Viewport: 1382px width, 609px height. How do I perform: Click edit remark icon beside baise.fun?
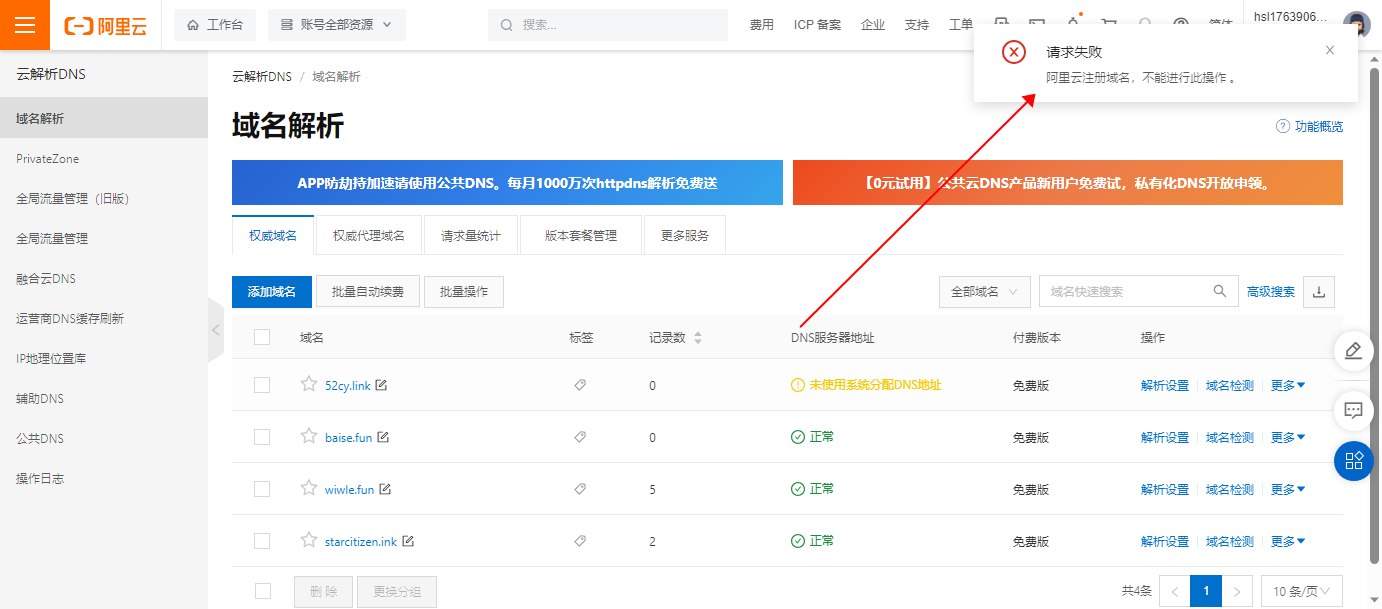383,437
